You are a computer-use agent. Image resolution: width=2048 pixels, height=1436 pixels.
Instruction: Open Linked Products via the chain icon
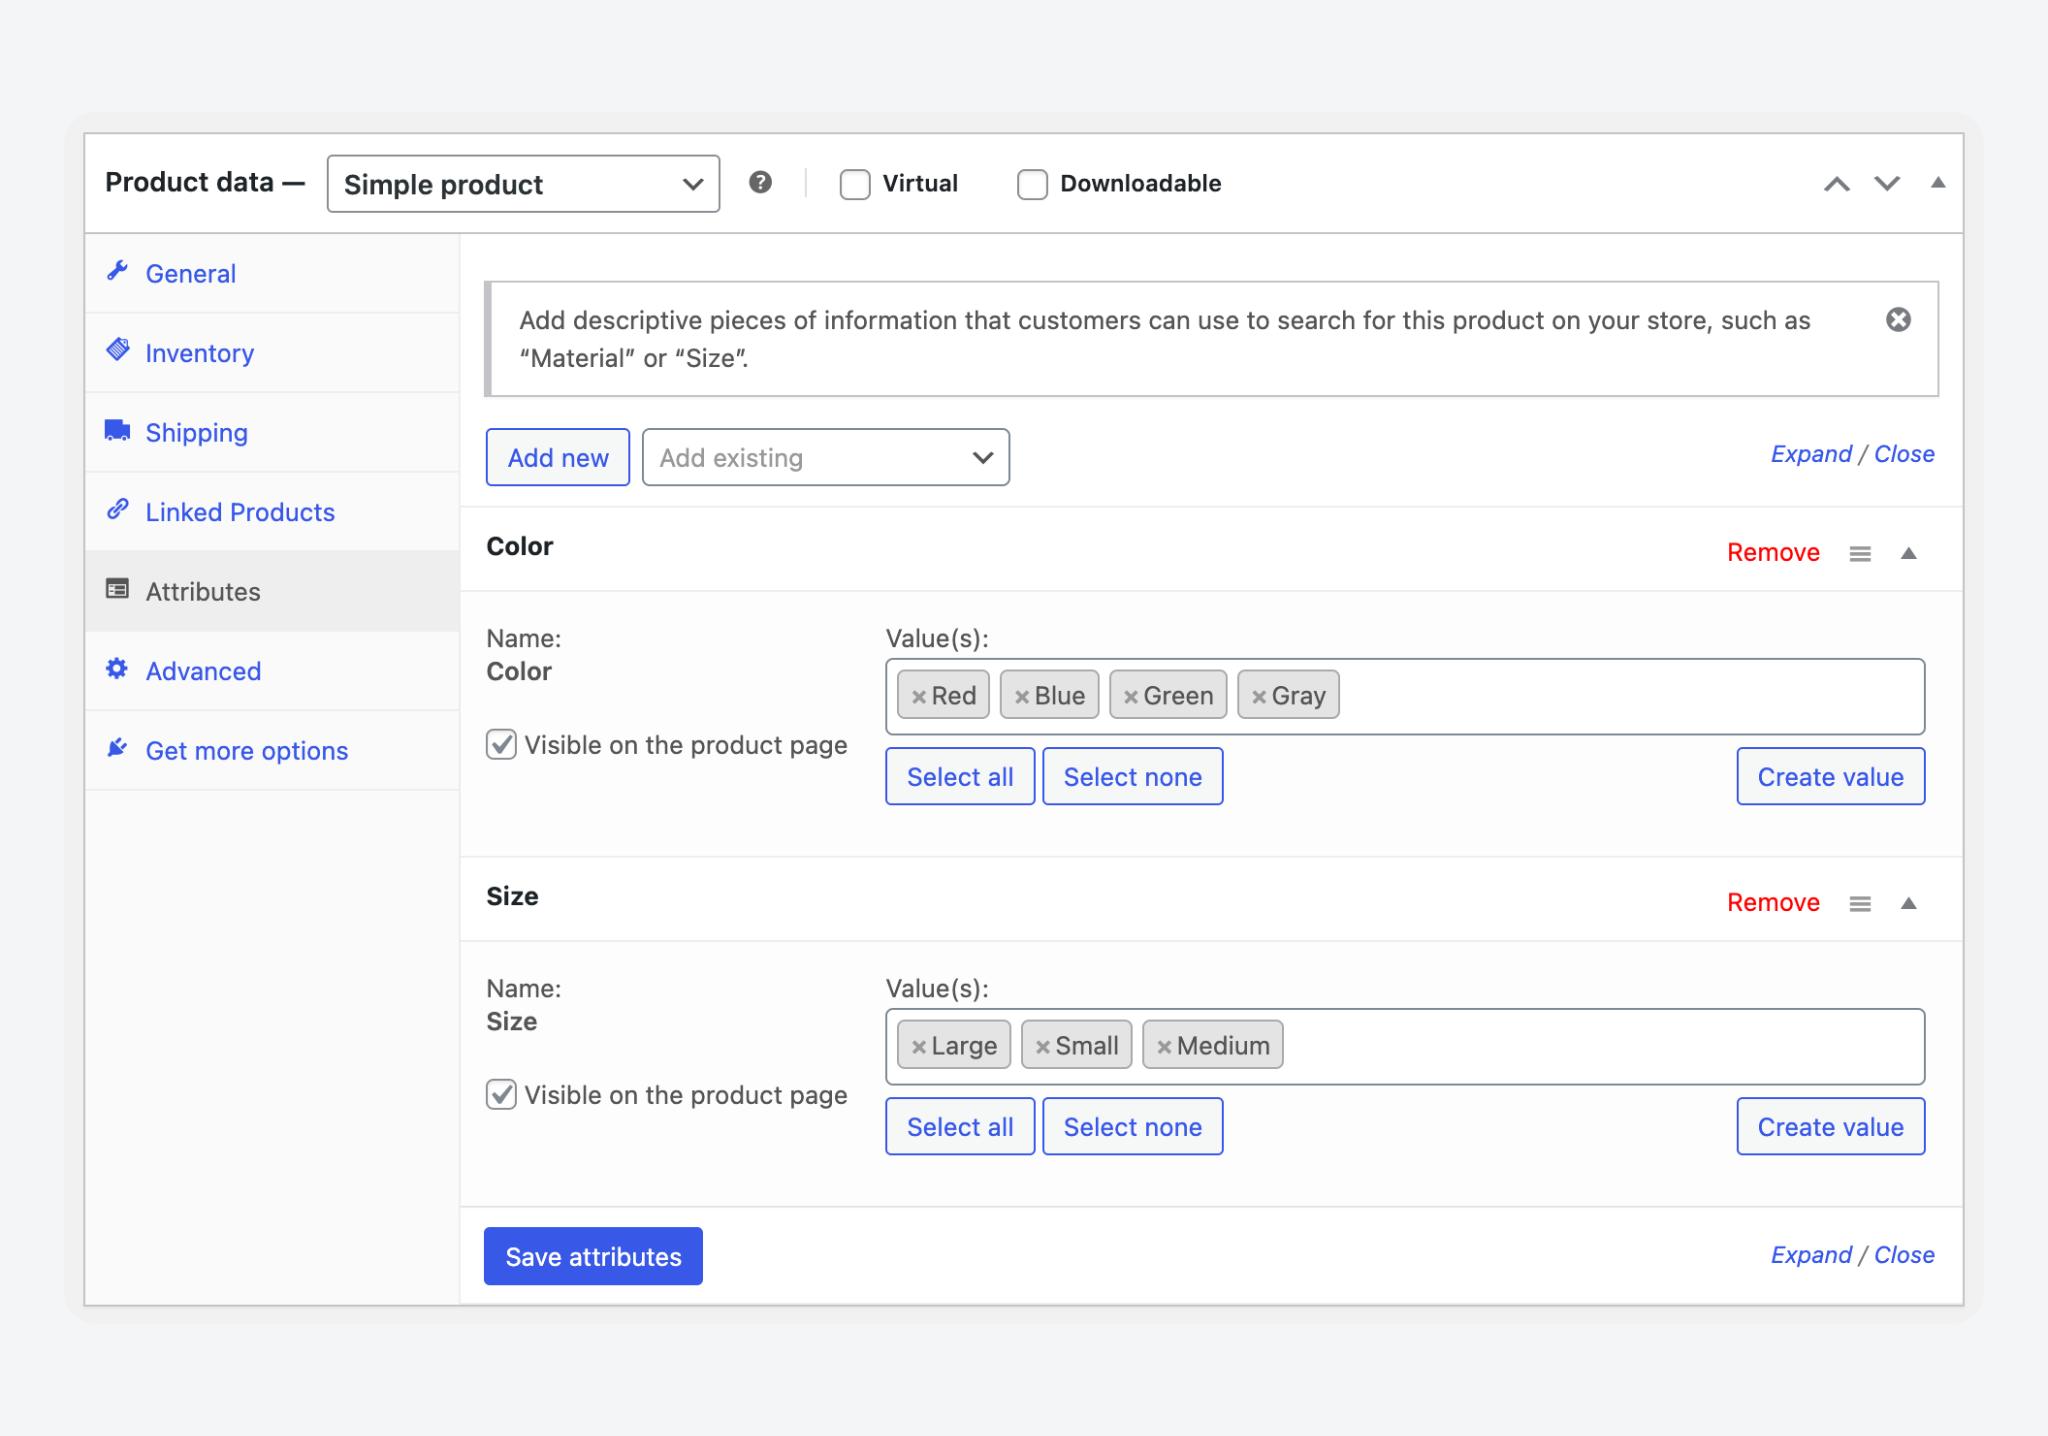(118, 510)
